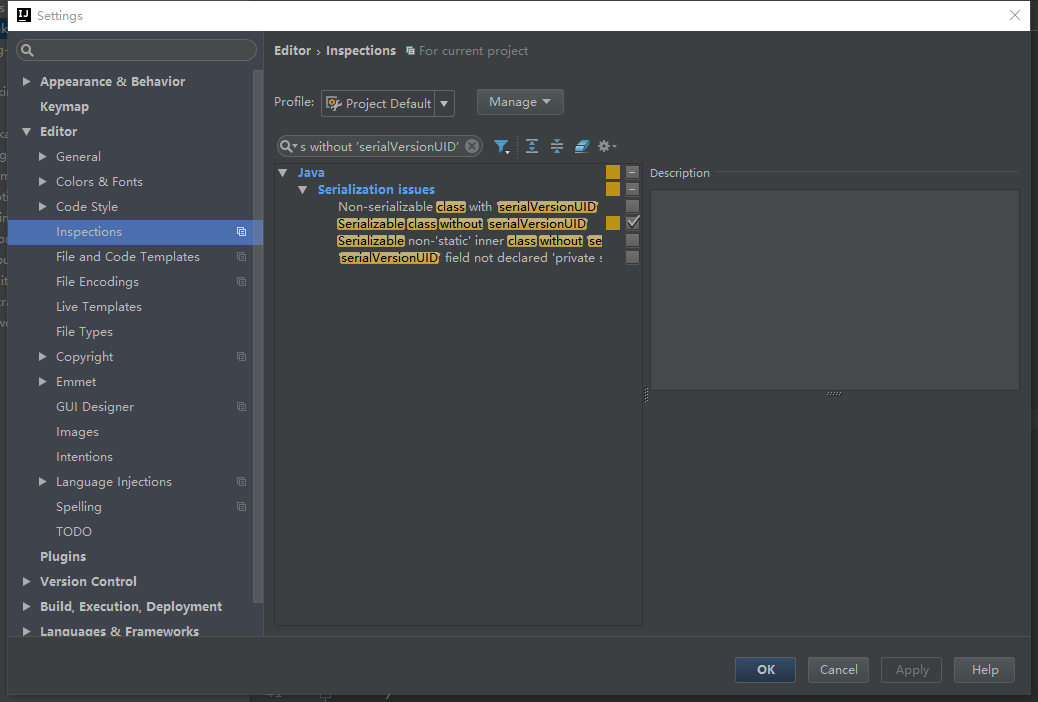The image size is (1038, 702).
Task: Toggle the Java group checkbox
Action: (x=632, y=172)
